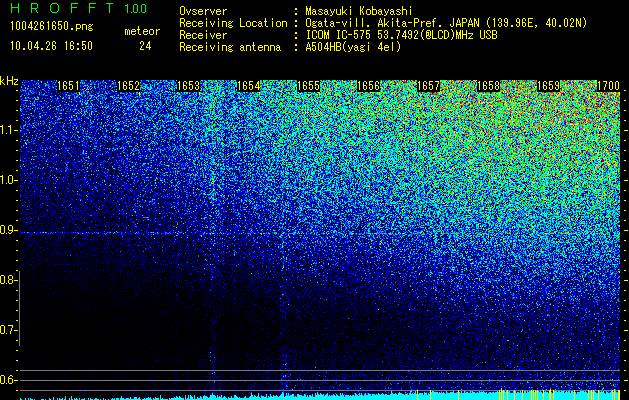The image size is (629, 400).
Task: Click the 1654 time marker
Action: pyautogui.click(x=248, y=86)
